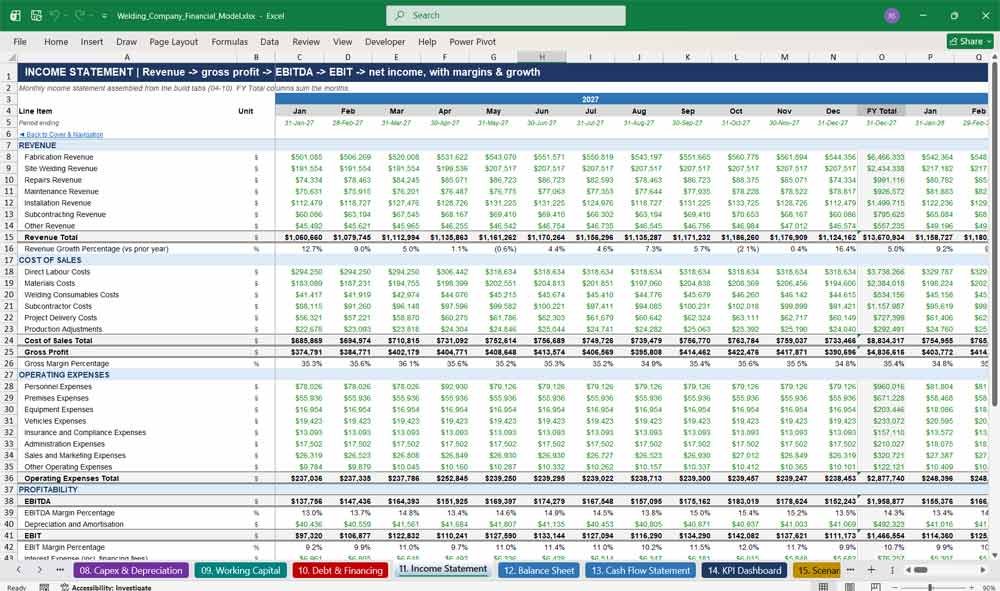This screenshot has width=1000, height=591.
Task: Select the 2027 year header band
Action: 590,99
